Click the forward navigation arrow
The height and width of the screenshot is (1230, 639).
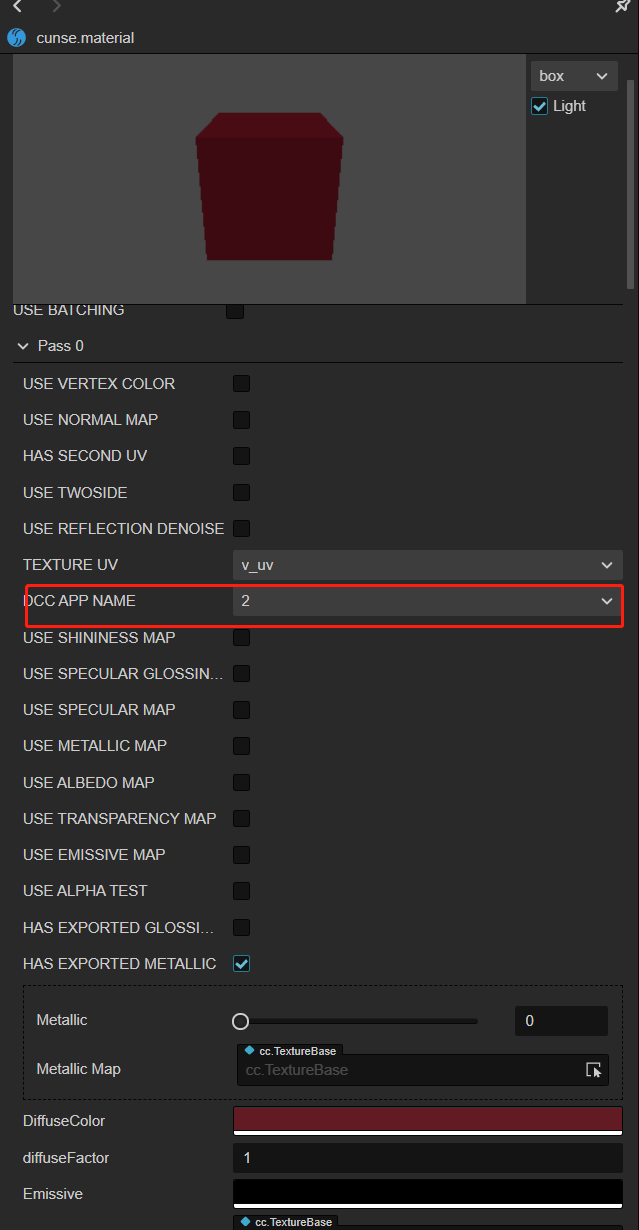coord(56,6)
